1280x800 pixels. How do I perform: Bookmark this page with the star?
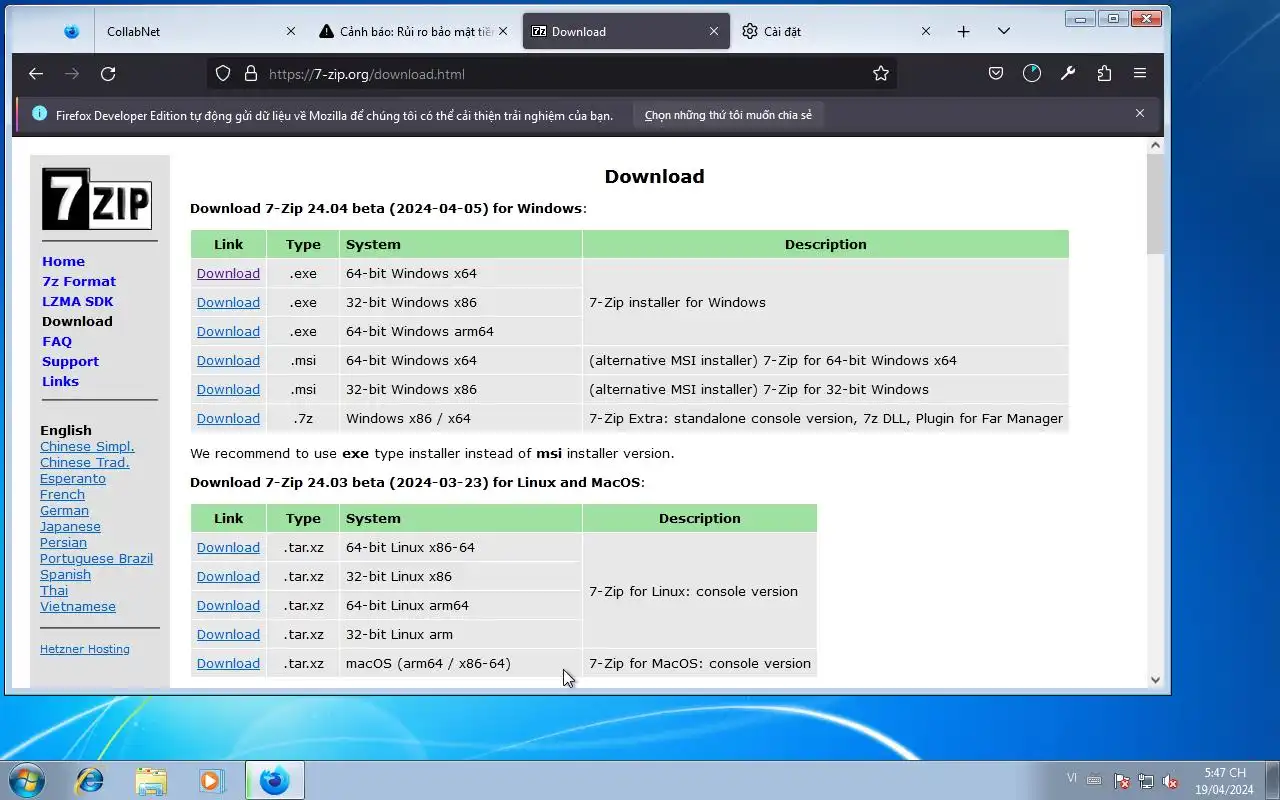tap(880, 74)
